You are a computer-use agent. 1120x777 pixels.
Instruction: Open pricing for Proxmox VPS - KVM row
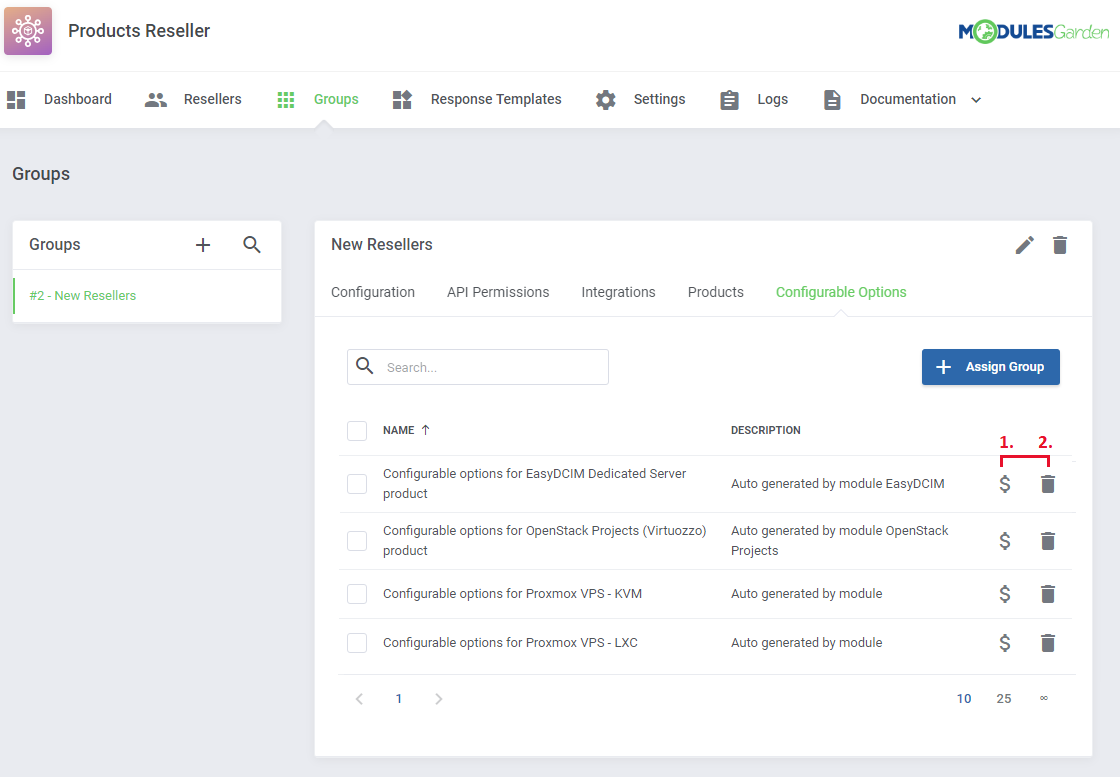[x=1005, y=594]
